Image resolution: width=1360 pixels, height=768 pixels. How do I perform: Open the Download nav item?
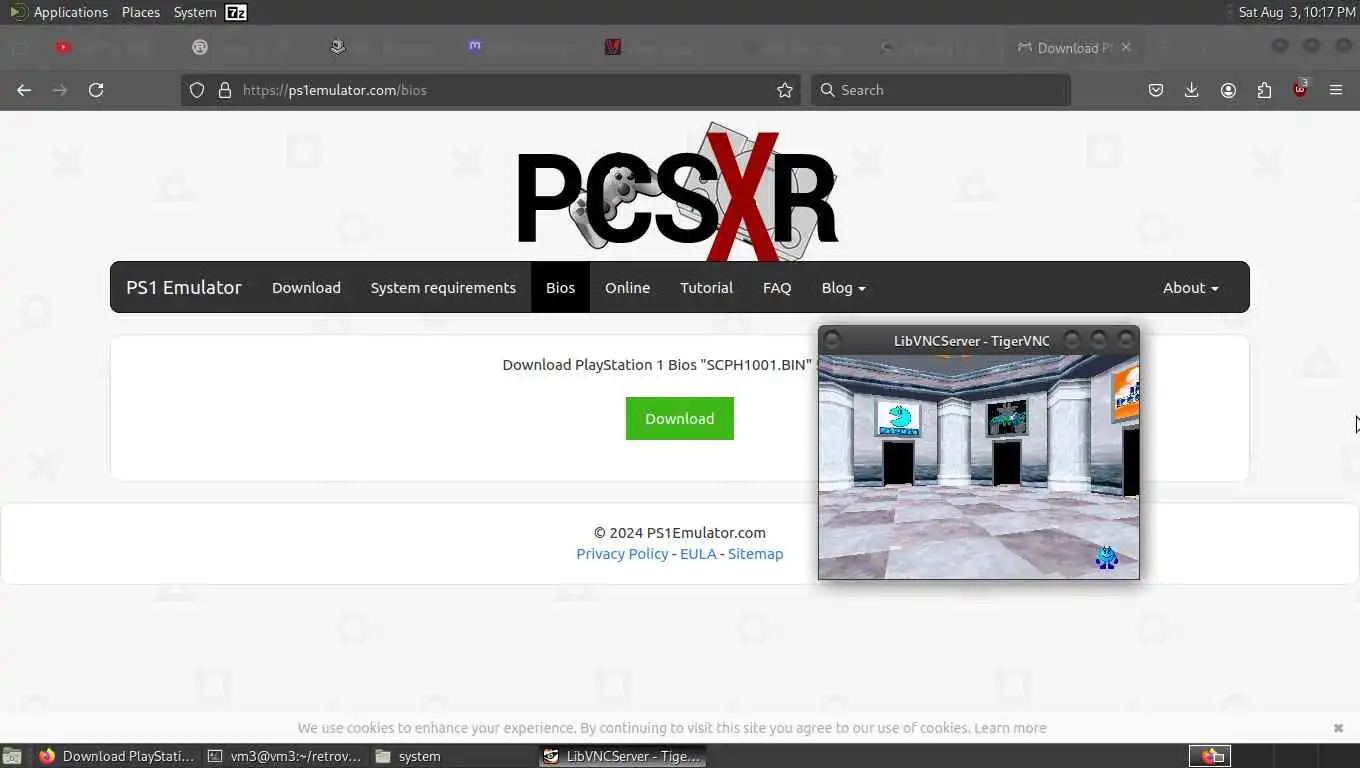[306, 287]
